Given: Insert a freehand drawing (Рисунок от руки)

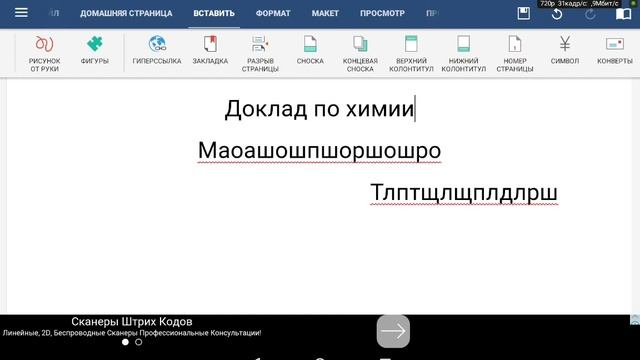Looking at the screenshot, I should [x=44, y=54].
